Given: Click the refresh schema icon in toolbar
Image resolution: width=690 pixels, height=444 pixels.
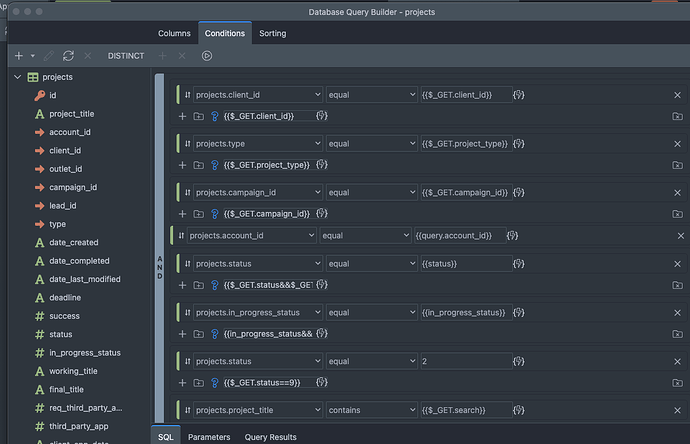Looking at the screenshot, I should click(x=68, y=56).
